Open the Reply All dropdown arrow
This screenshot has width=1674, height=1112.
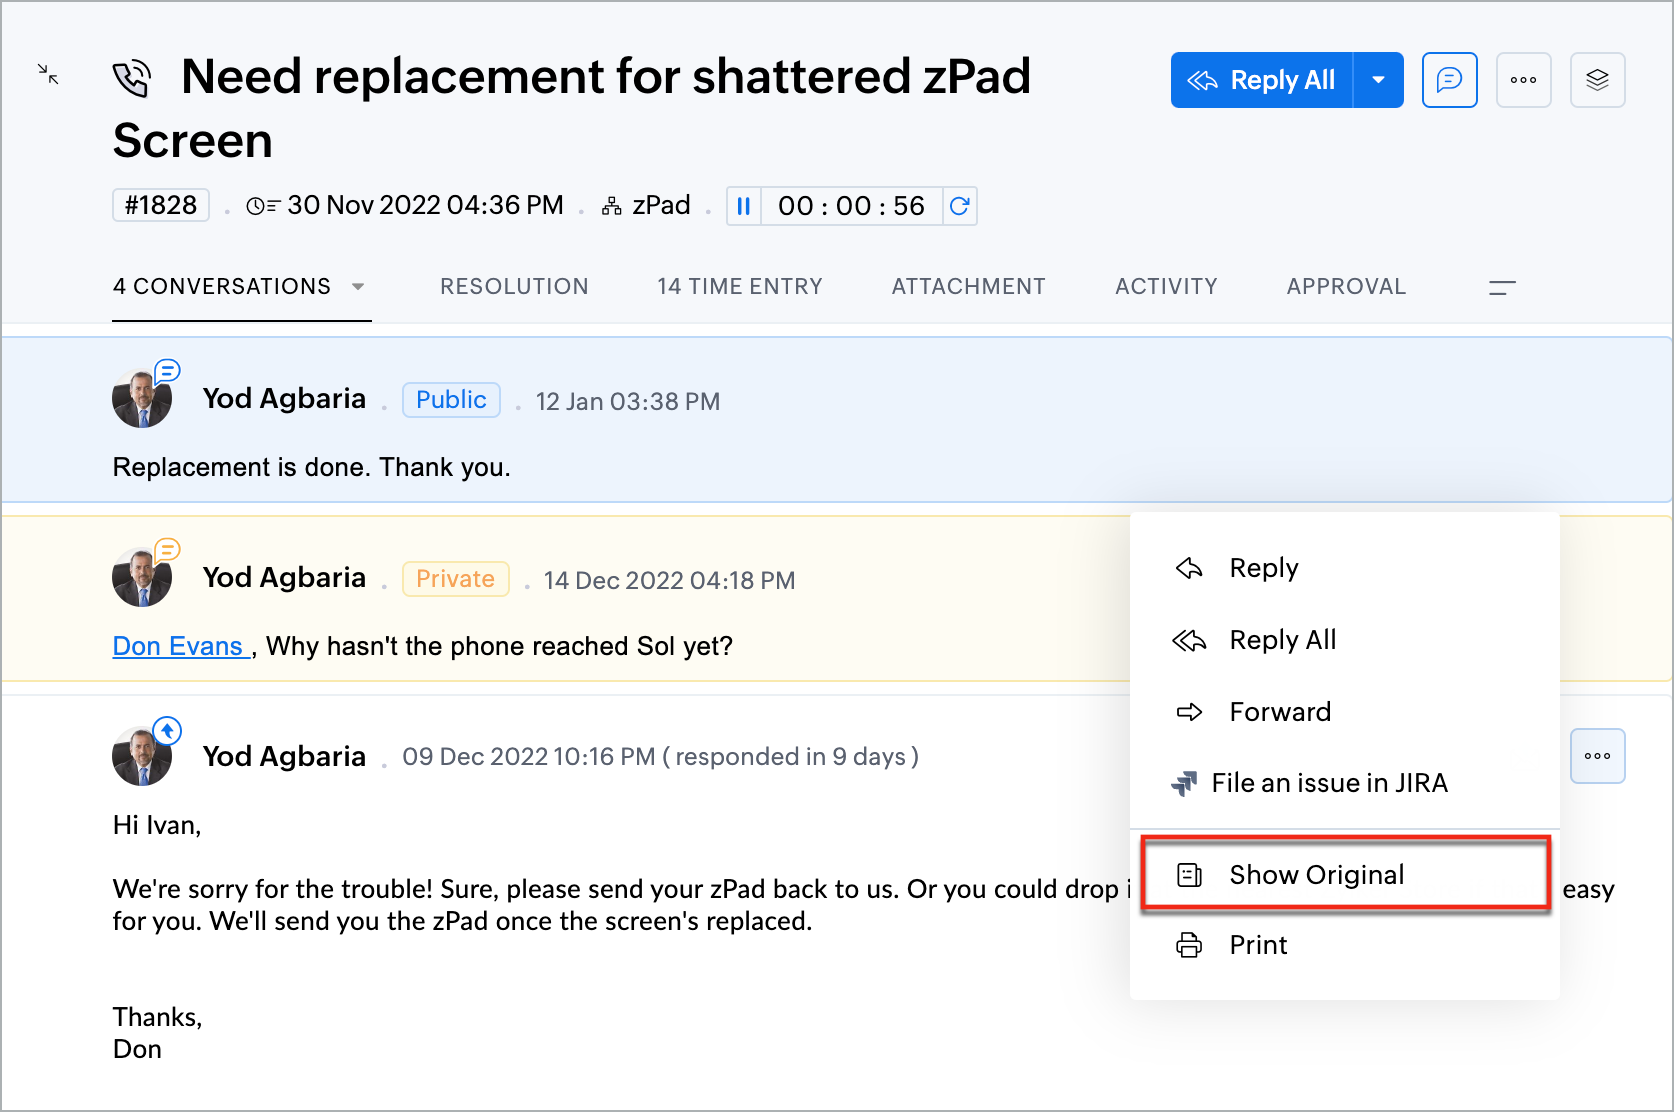(x=1378, y=80)
